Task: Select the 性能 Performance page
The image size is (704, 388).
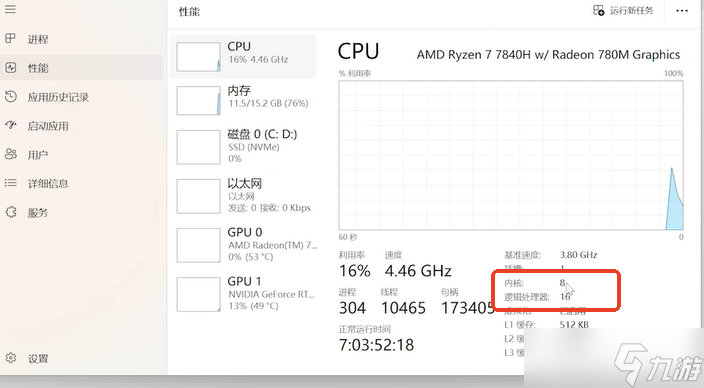Action: 82,68
